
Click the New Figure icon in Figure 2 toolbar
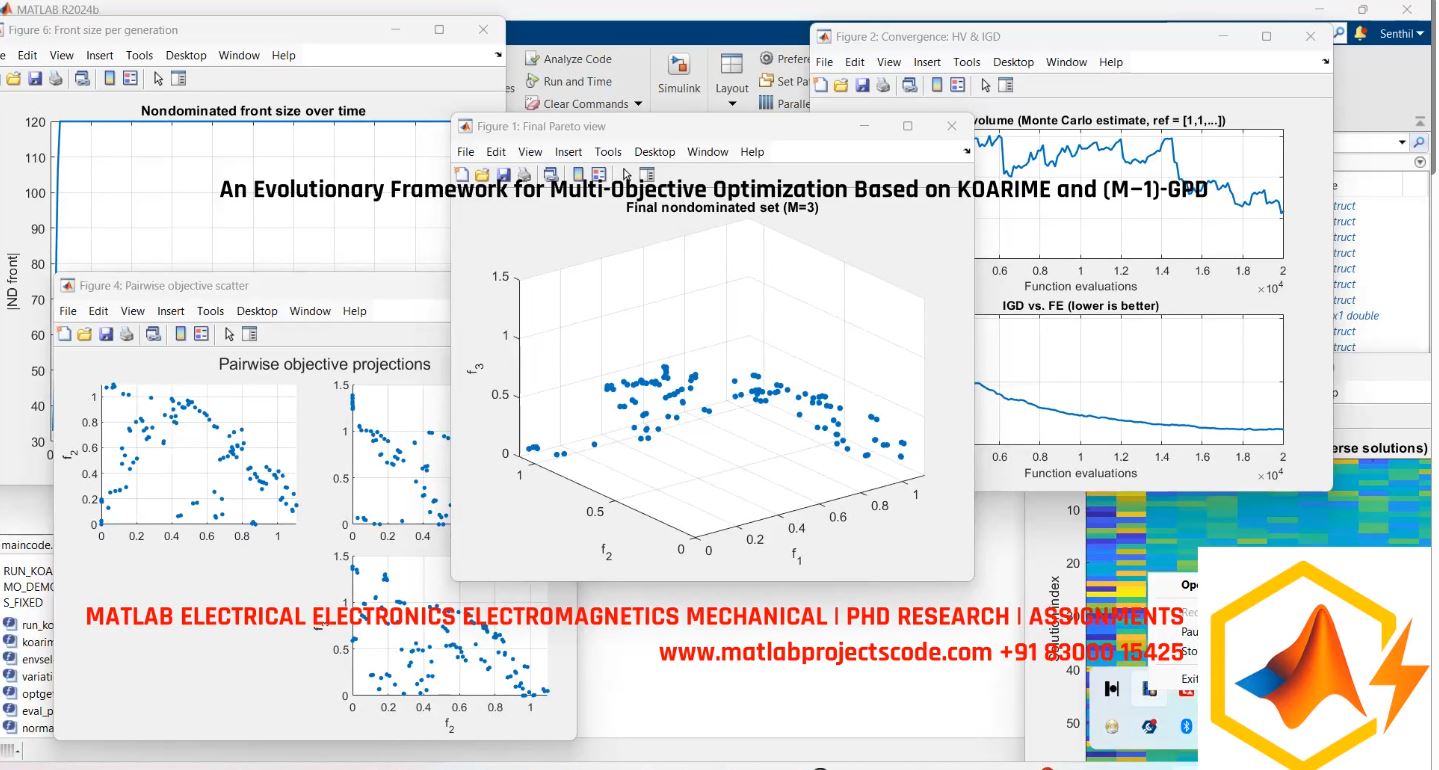821,86
